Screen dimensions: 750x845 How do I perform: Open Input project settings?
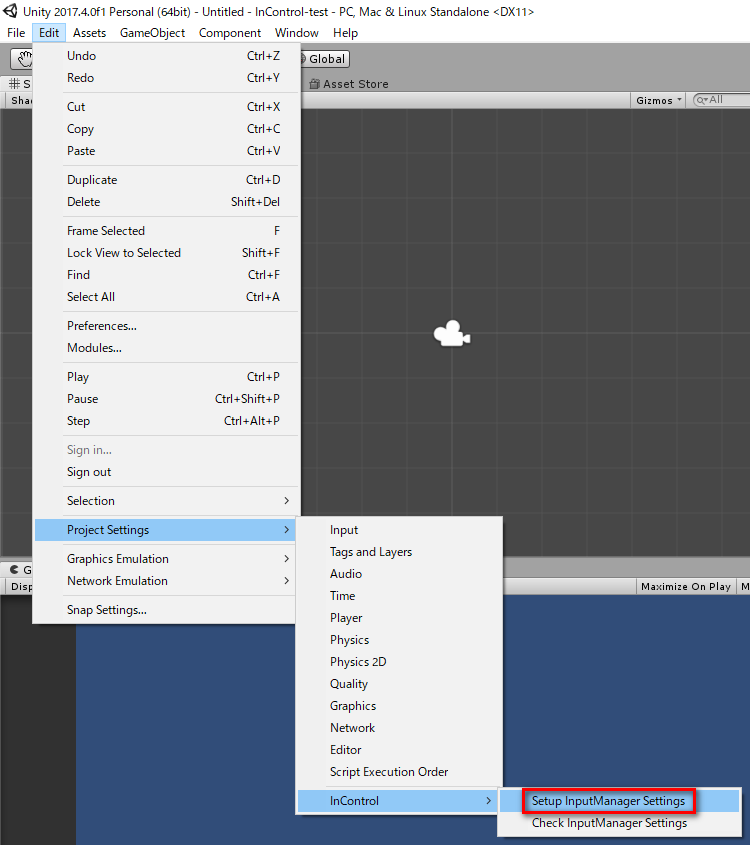click(x=399, y=530)
